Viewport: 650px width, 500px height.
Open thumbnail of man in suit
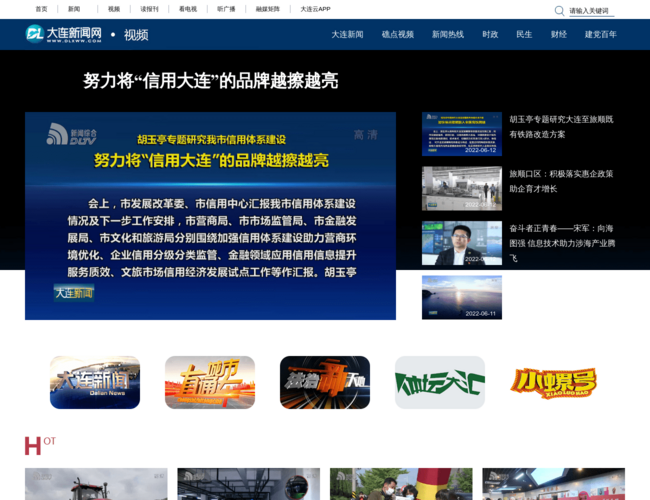pos(462,243)
